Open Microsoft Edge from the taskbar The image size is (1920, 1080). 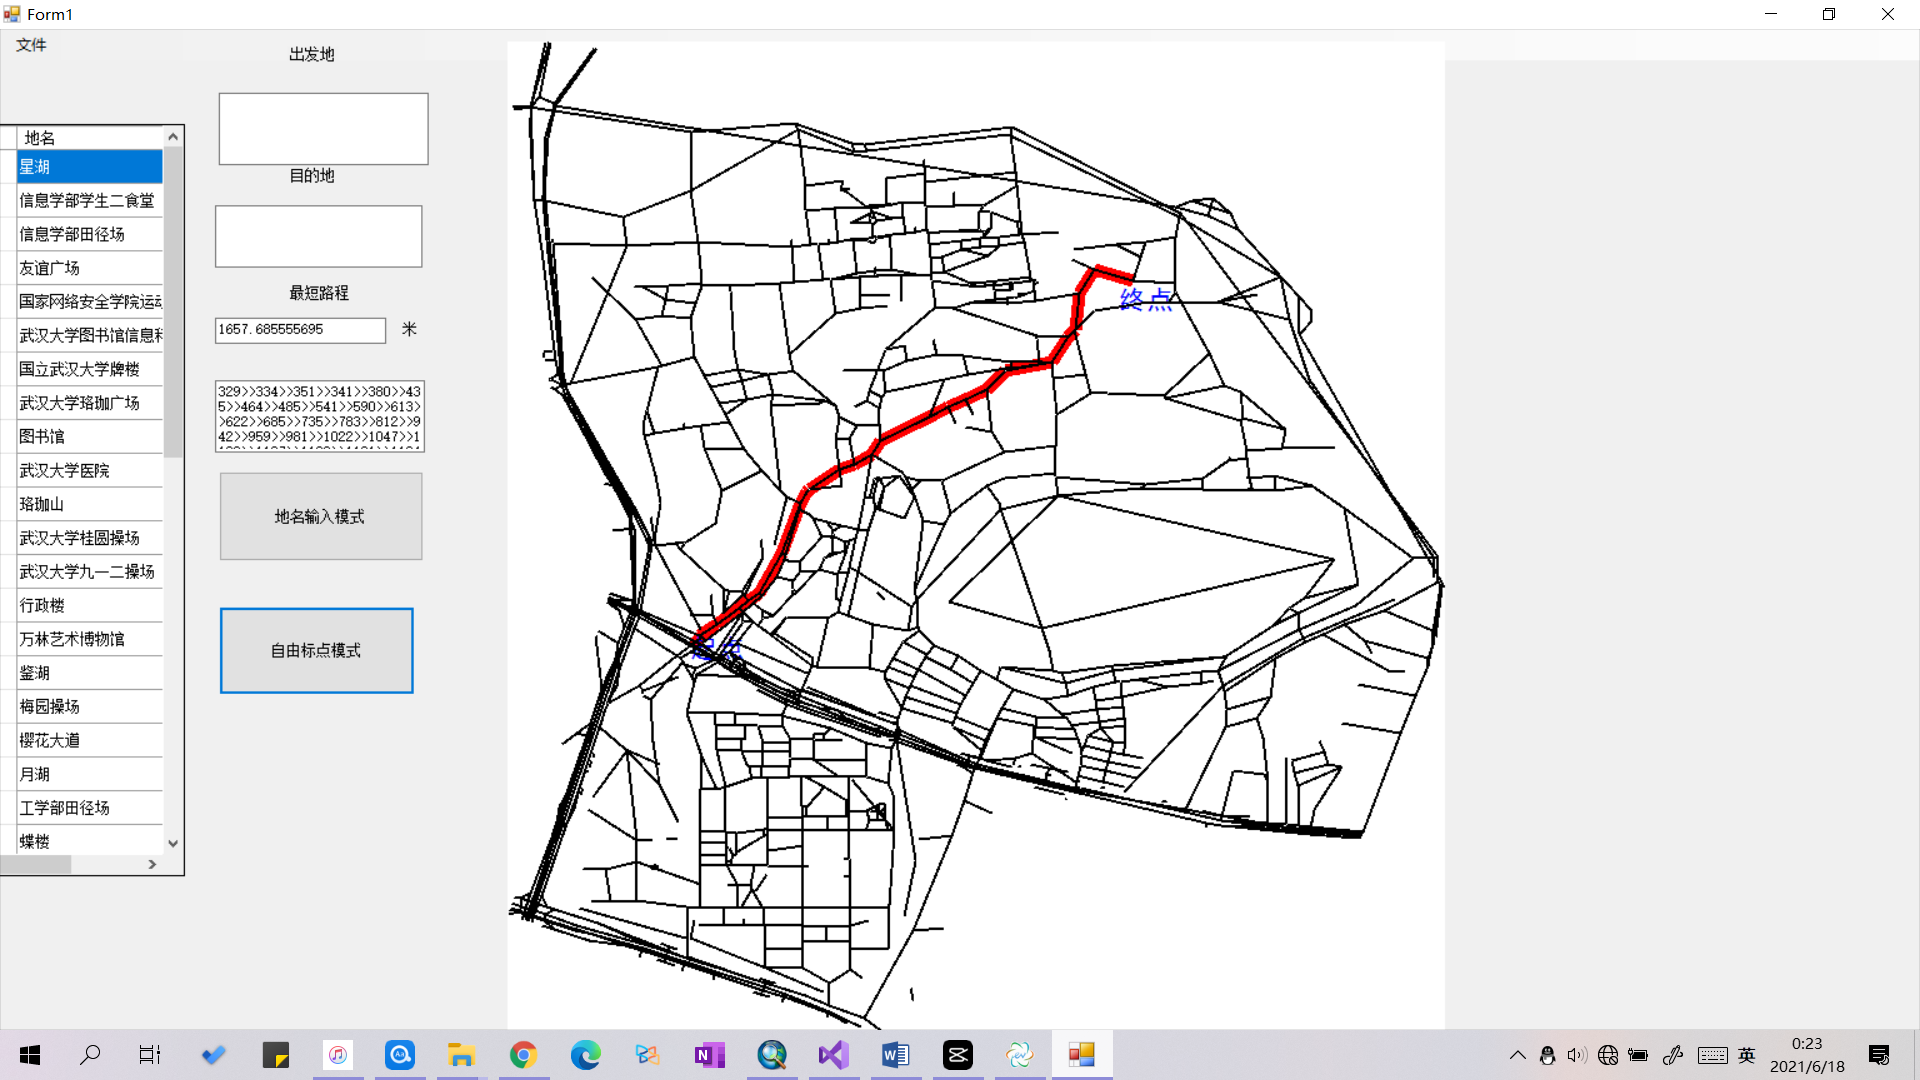coord(585,1055)
